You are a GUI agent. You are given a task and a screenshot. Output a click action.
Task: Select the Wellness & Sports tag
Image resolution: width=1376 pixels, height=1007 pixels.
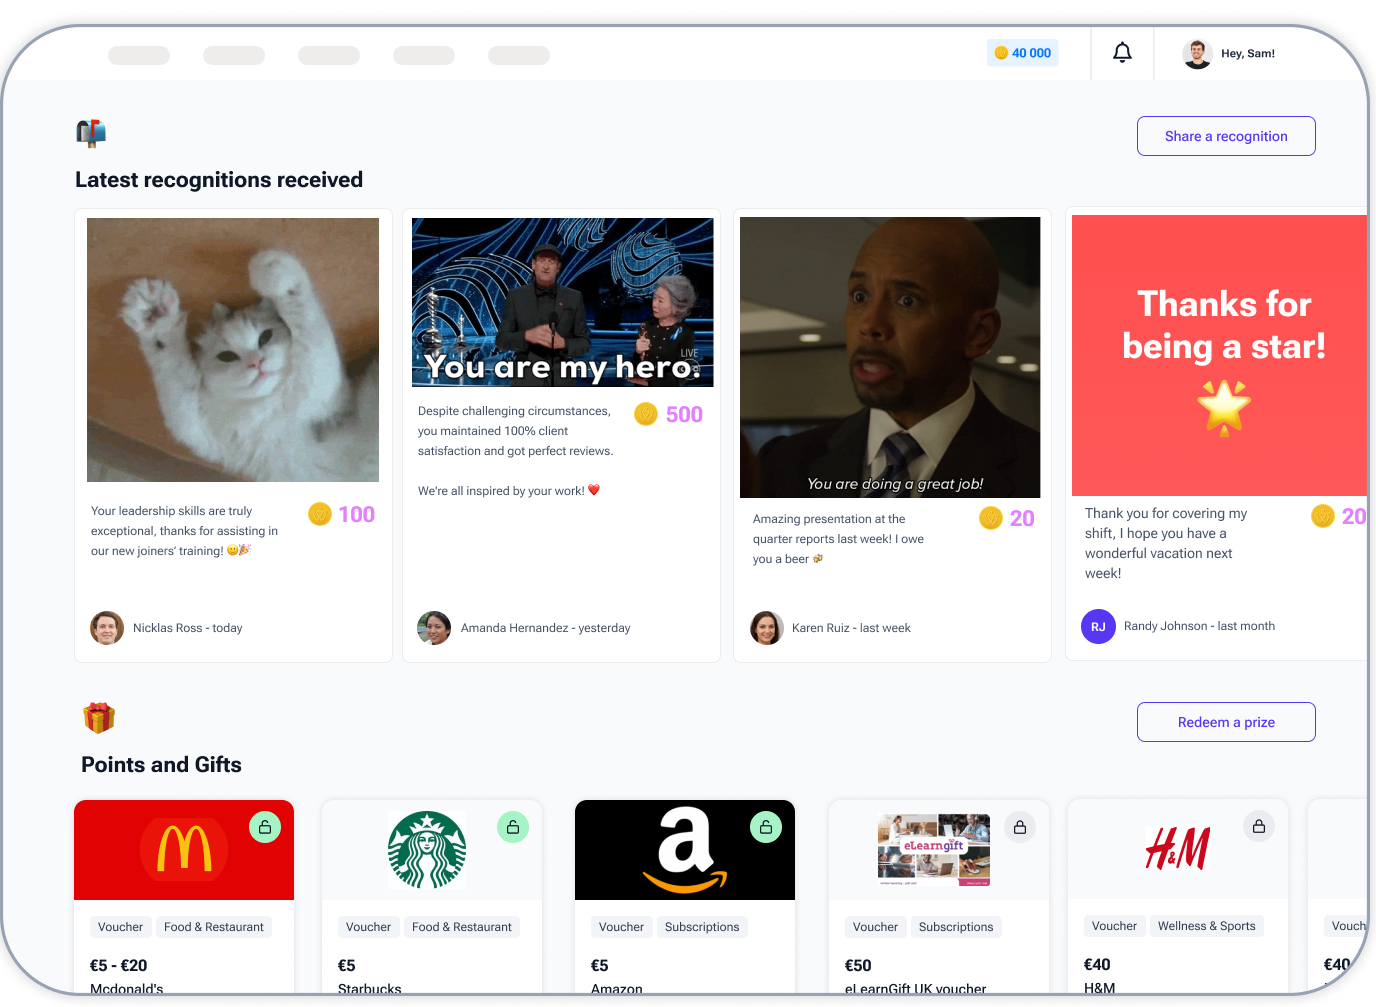pos(1206,926)
